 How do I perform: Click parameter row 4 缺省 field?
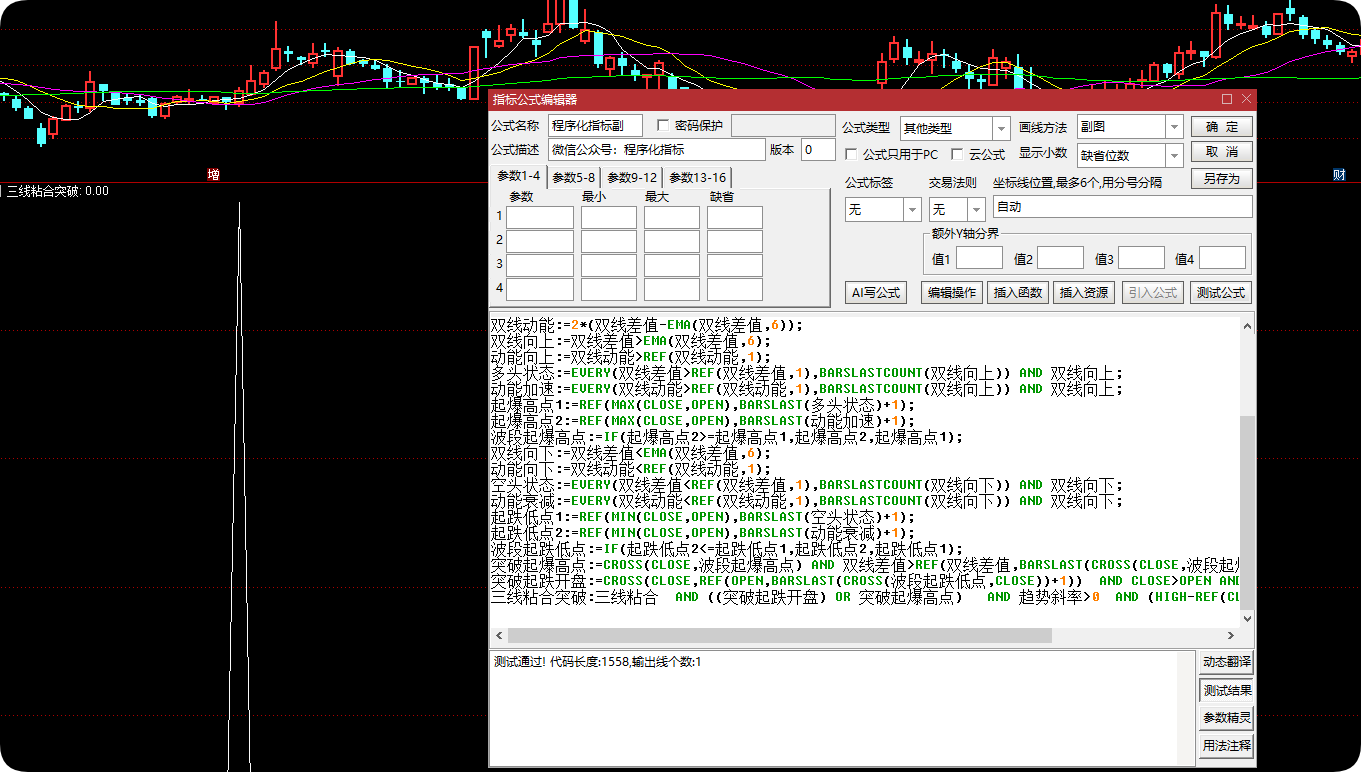[735, 289]
